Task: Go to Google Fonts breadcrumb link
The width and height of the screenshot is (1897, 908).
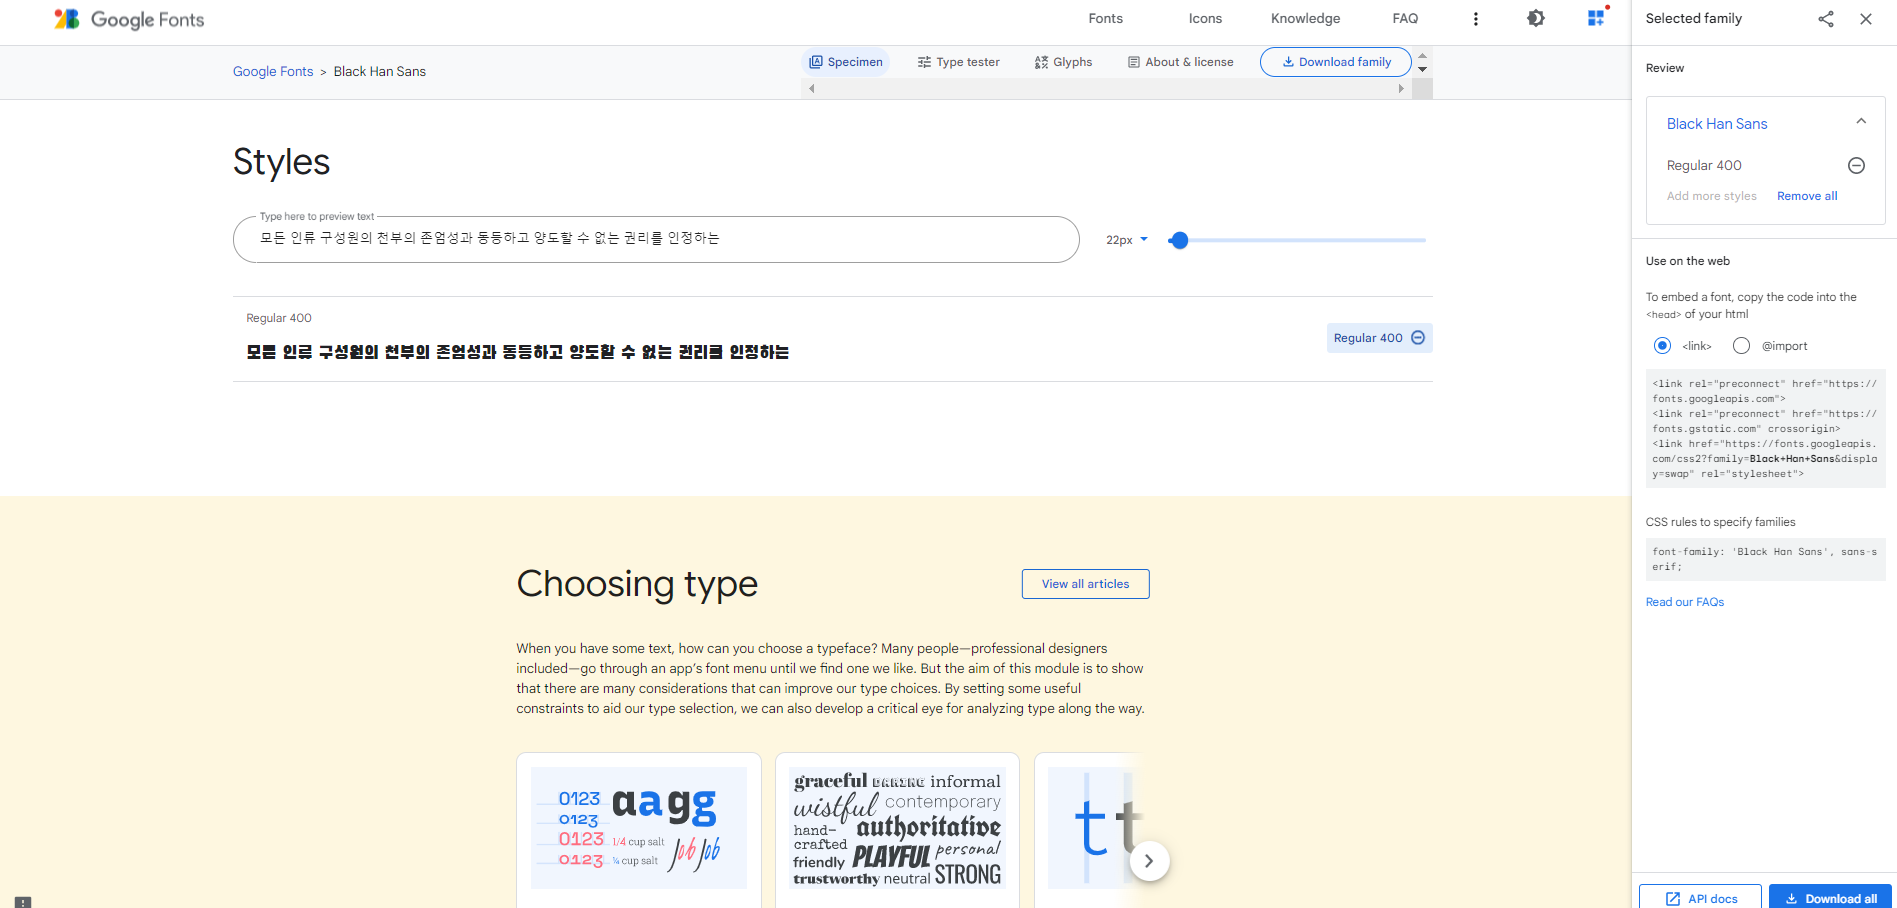Action: pyautogui.click(x=273, y=72)
